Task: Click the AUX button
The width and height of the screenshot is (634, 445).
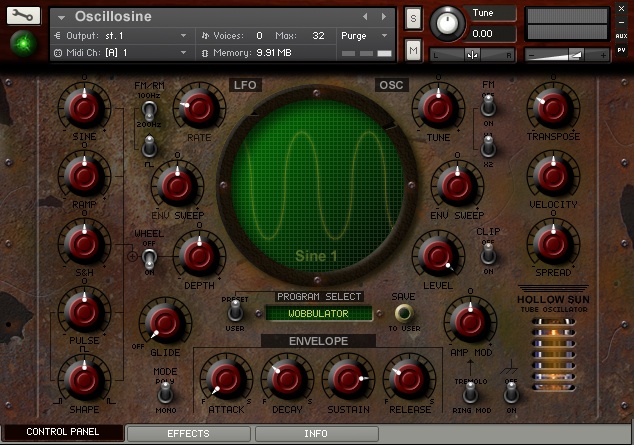Action: click(x=621, y=36)
